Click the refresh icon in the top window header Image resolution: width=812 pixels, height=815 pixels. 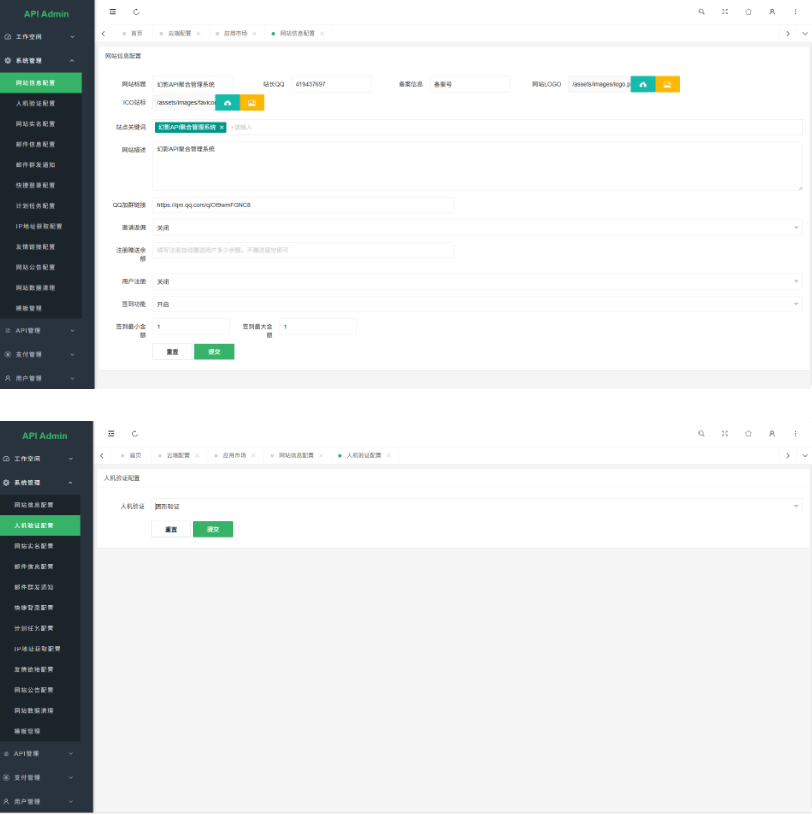136,12
